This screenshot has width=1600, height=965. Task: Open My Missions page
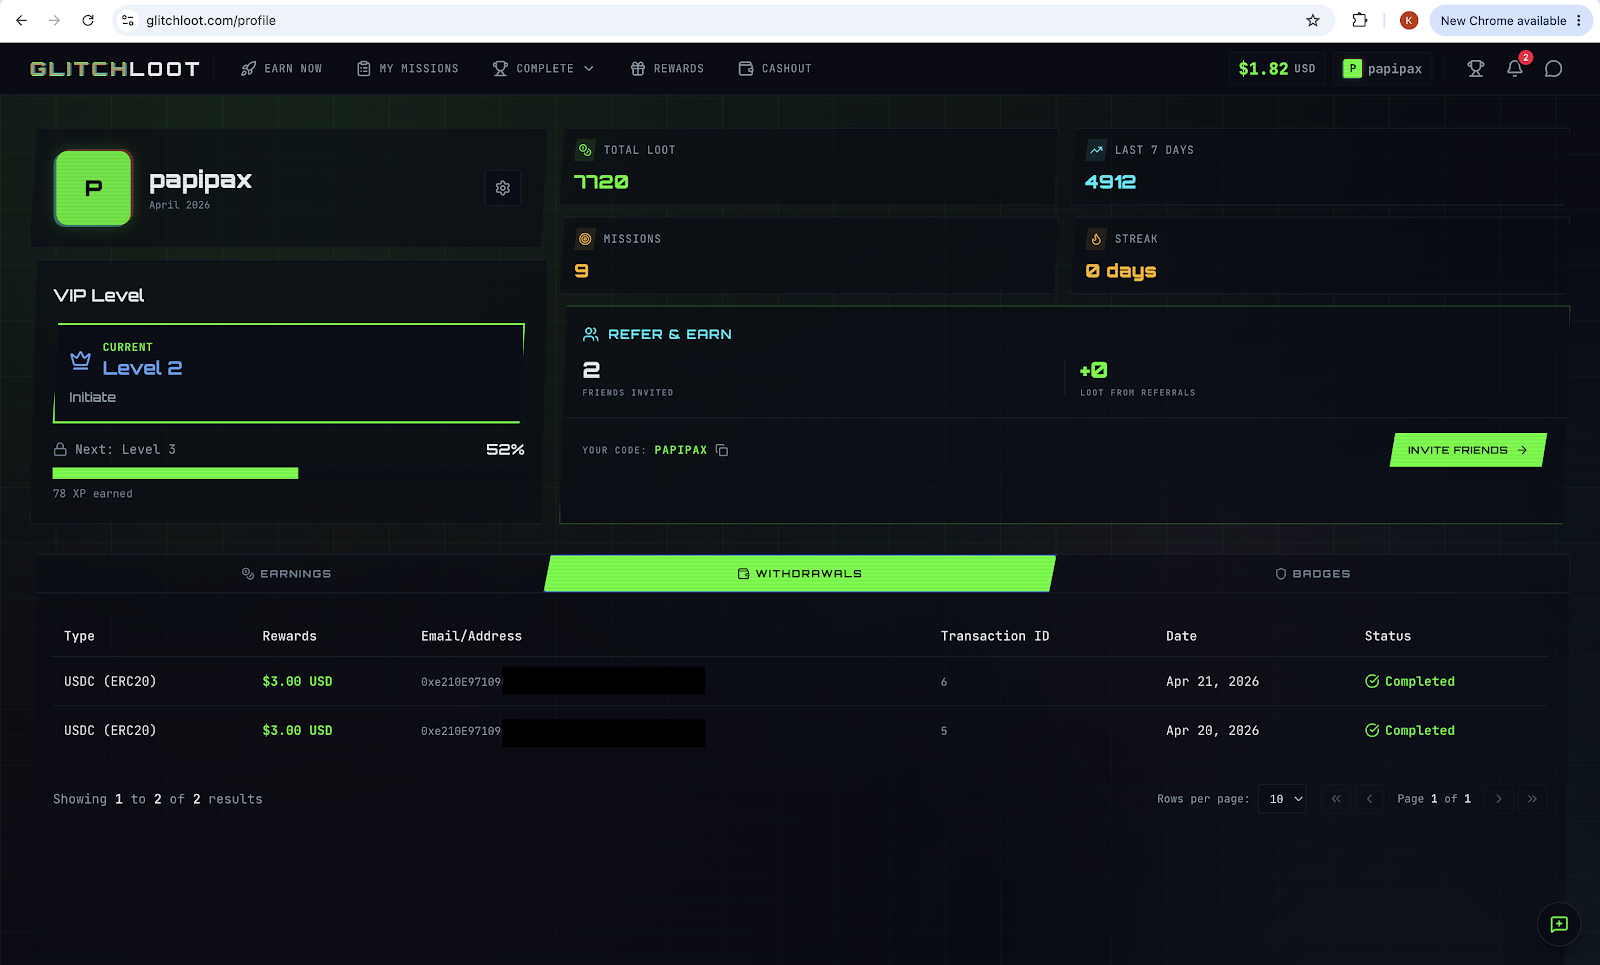click(407, 69)
